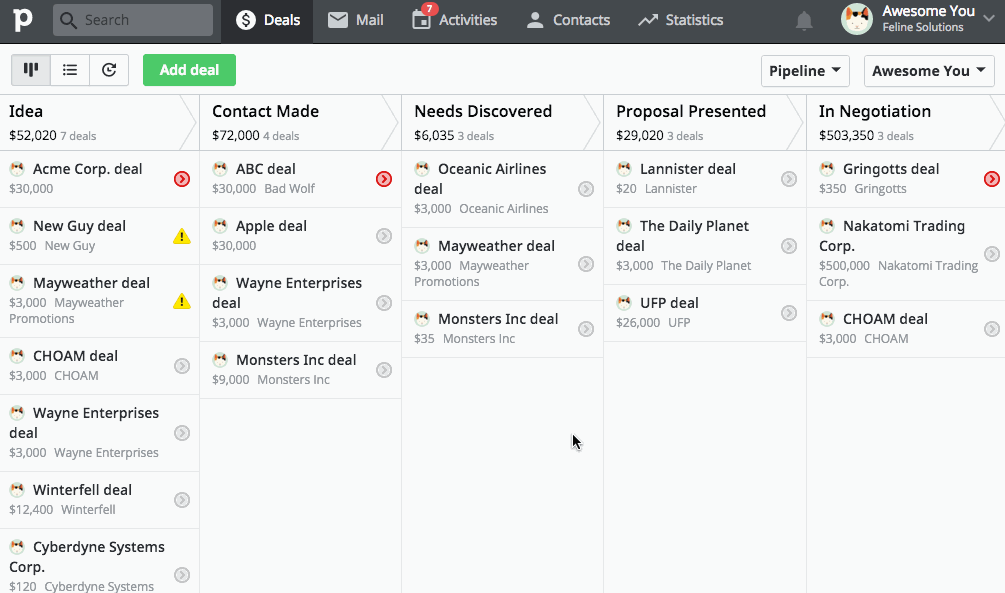Click the notifications bell icon

(x=804, y=21)
